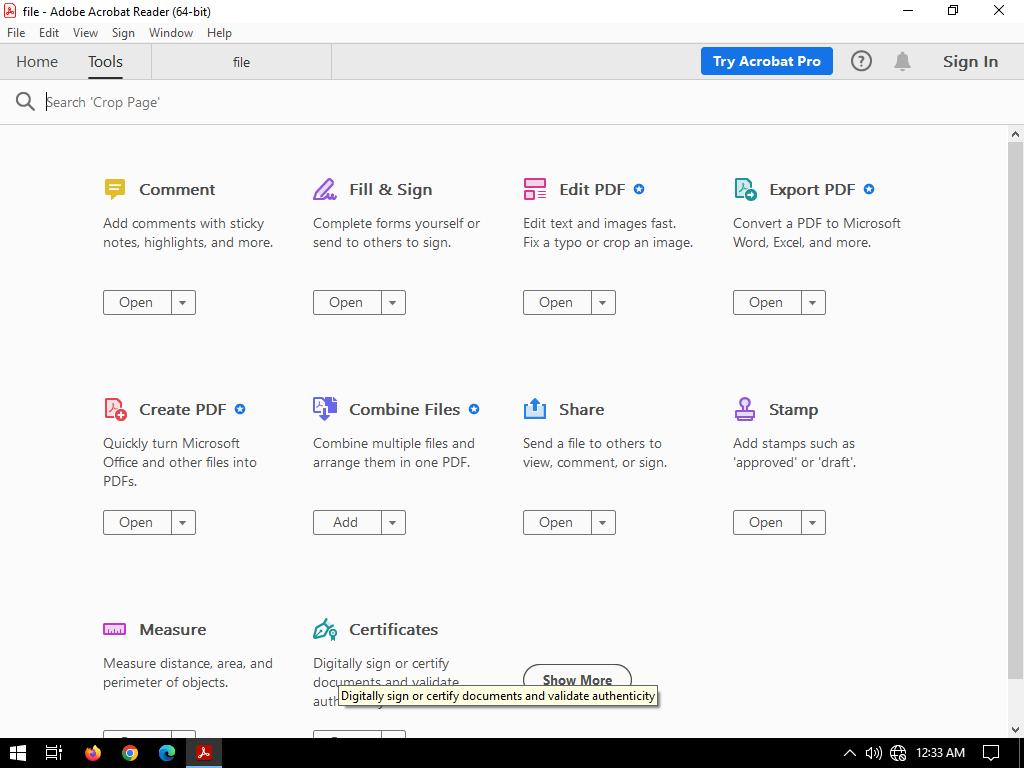Click the help question mark icon
The width and height of the screenshot is (1024, 768).
[x=861, y=61]
